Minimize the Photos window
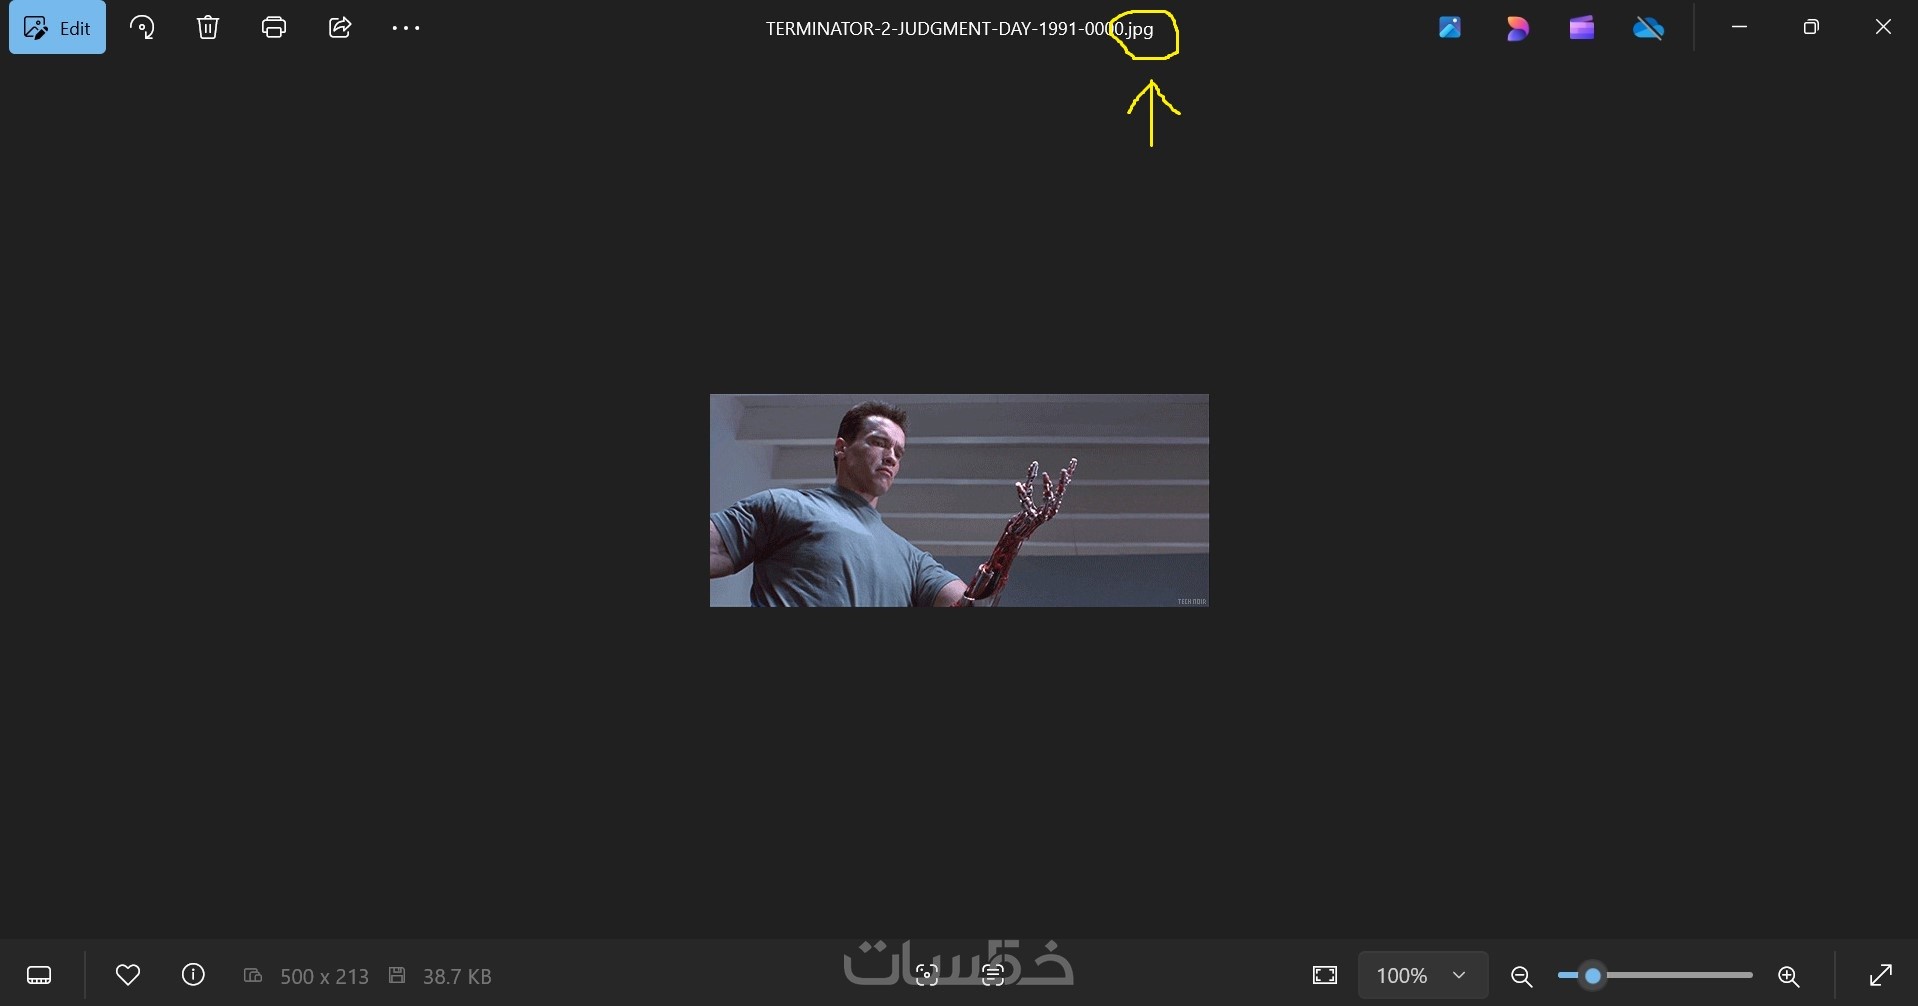 1740,27
